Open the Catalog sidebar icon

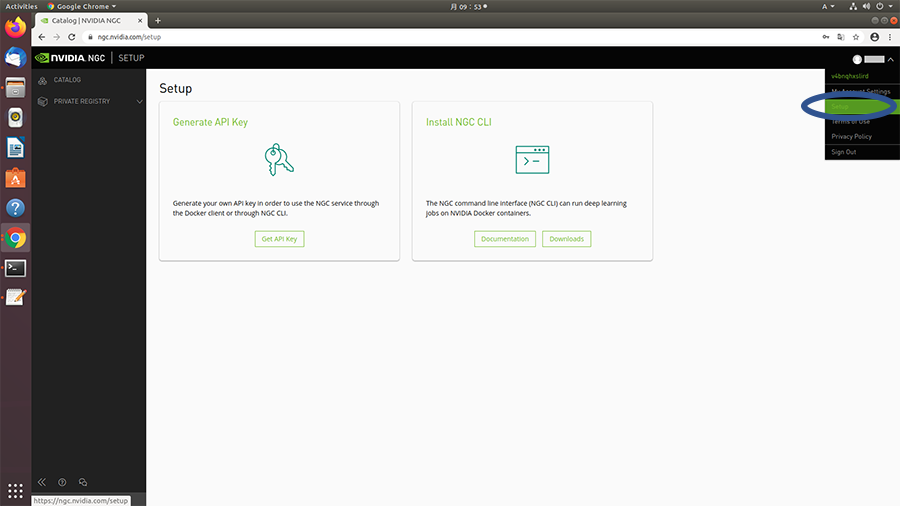point(42,80)
